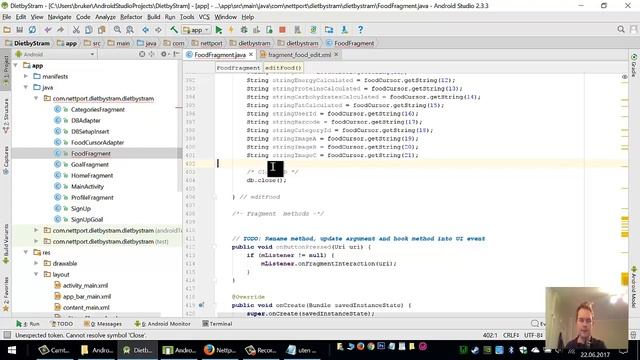Open the VCS menu
640x360 pixels.
click(204, 17)
